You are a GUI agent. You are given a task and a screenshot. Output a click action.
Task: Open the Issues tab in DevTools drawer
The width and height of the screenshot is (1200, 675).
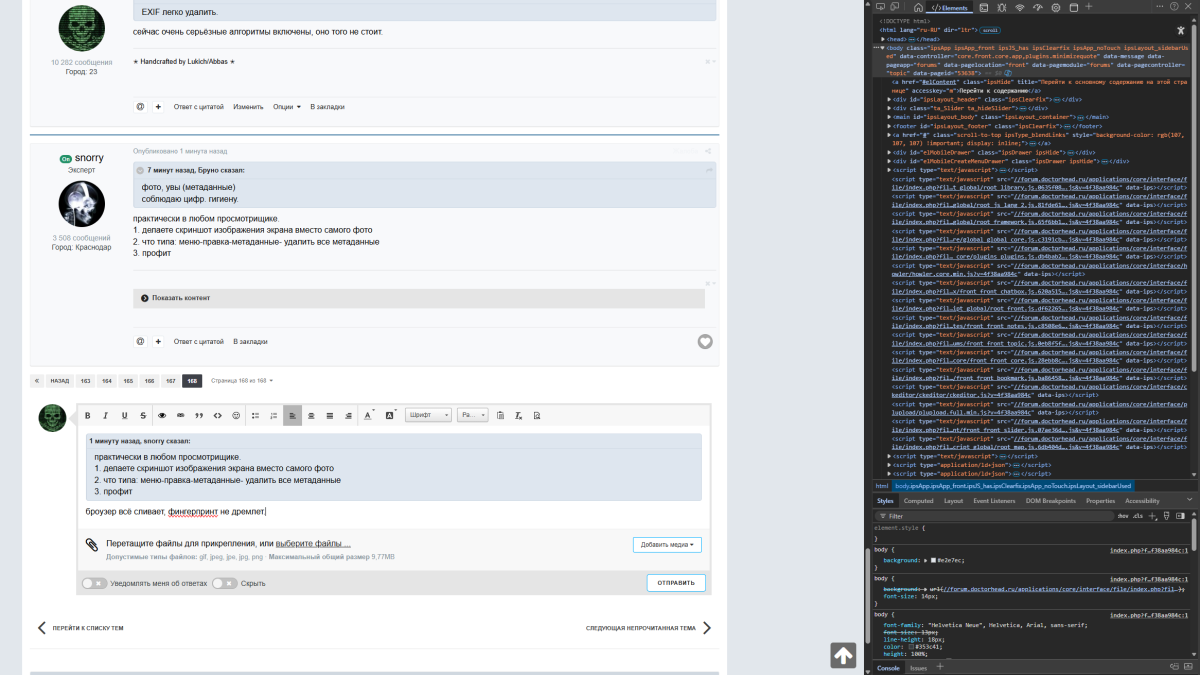point(918,668)
